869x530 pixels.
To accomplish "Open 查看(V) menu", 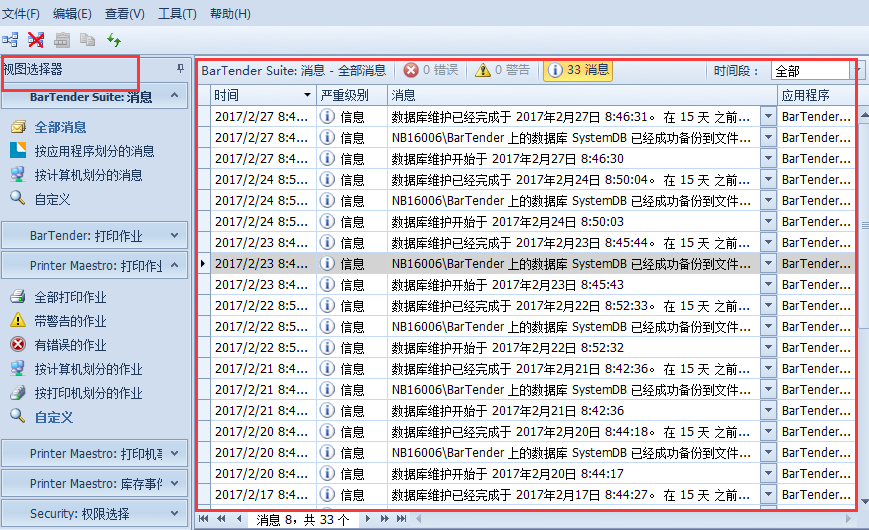I will click(x=125, y=13).
